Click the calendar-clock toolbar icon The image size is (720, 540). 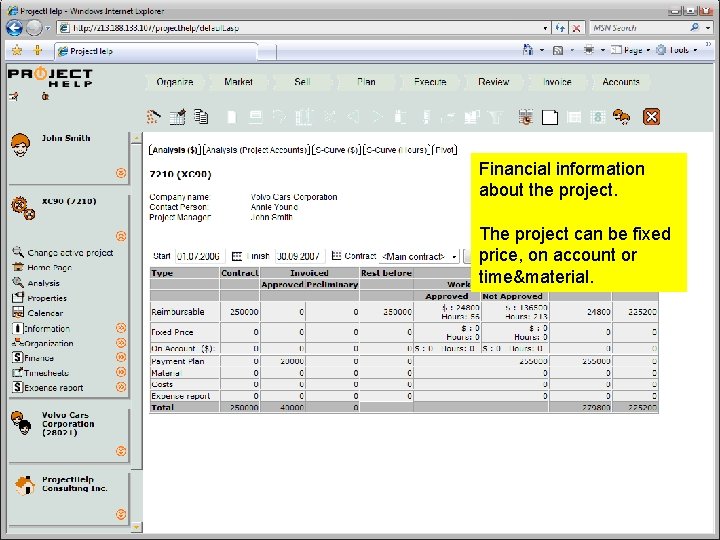pyautogui.click(x=526, y=117)
